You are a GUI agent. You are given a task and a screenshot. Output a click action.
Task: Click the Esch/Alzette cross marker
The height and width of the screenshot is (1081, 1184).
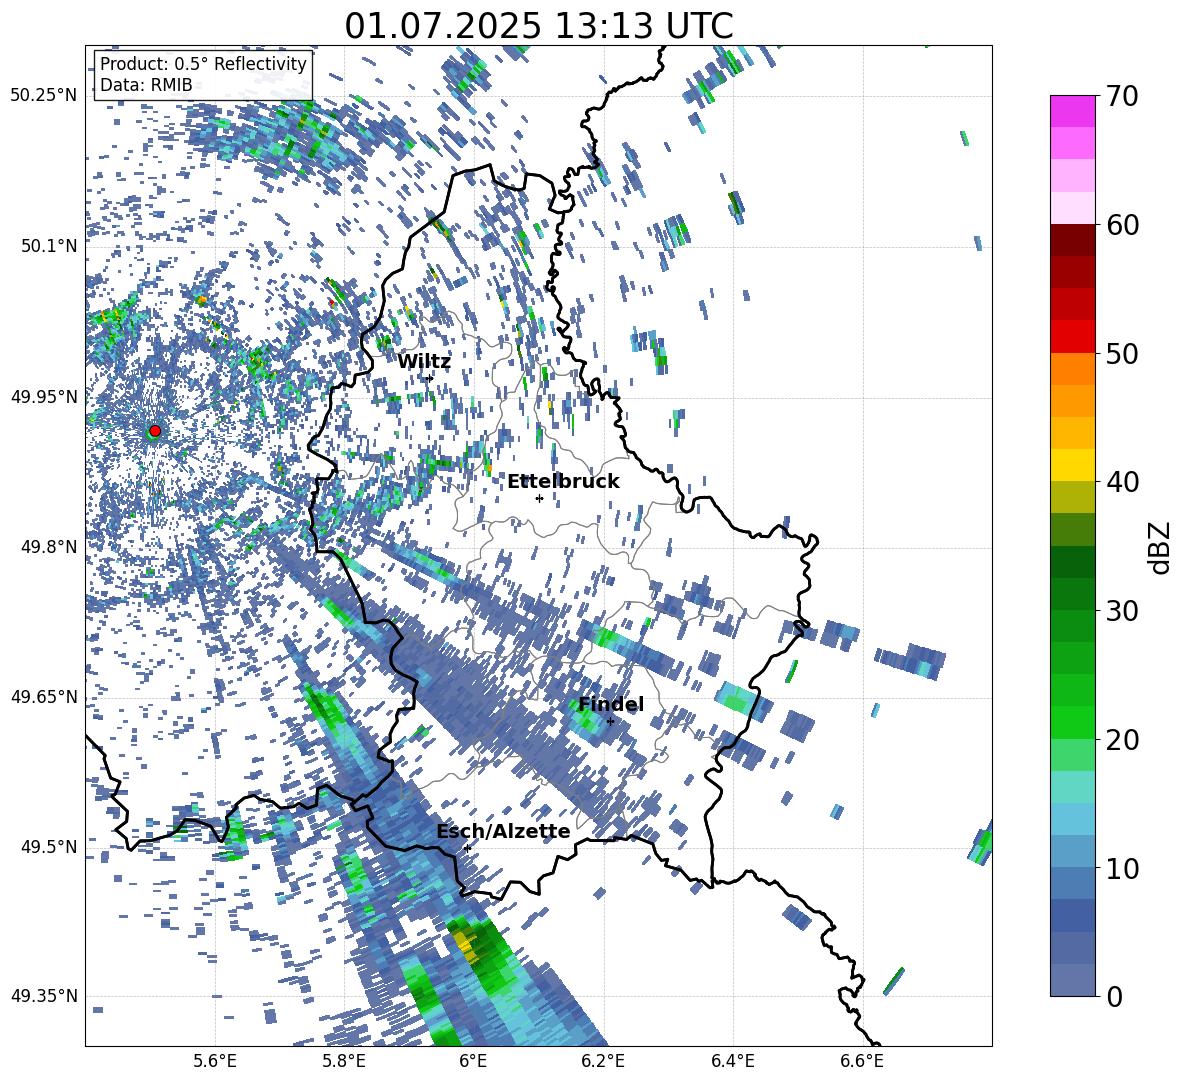[467, 848]
